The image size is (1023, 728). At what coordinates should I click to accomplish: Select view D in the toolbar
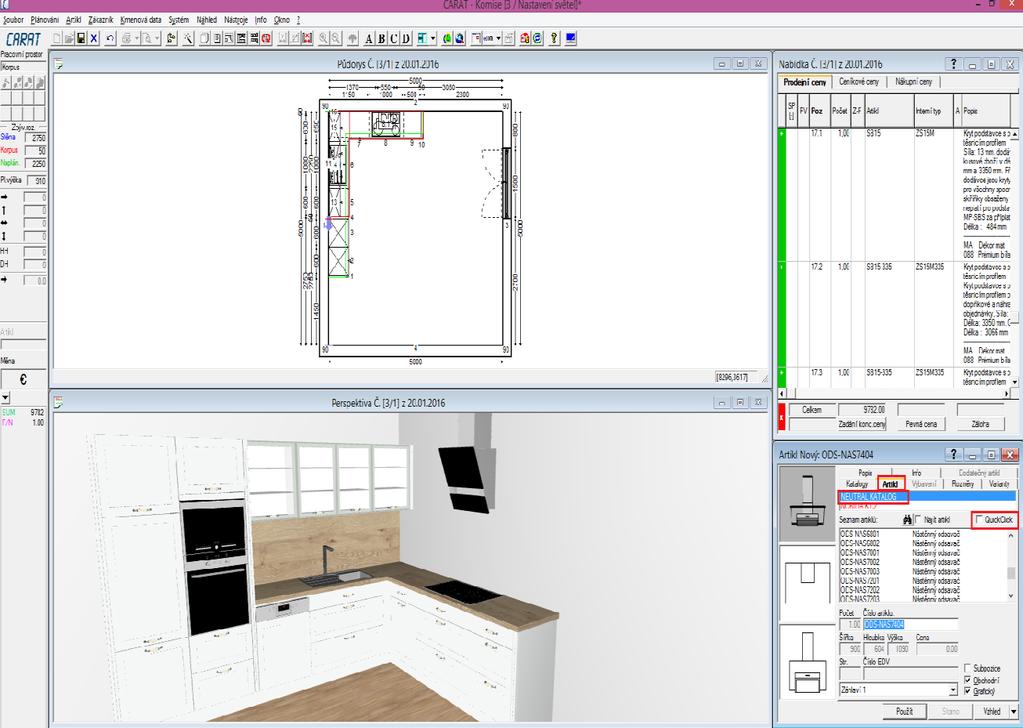pos(406,38)
